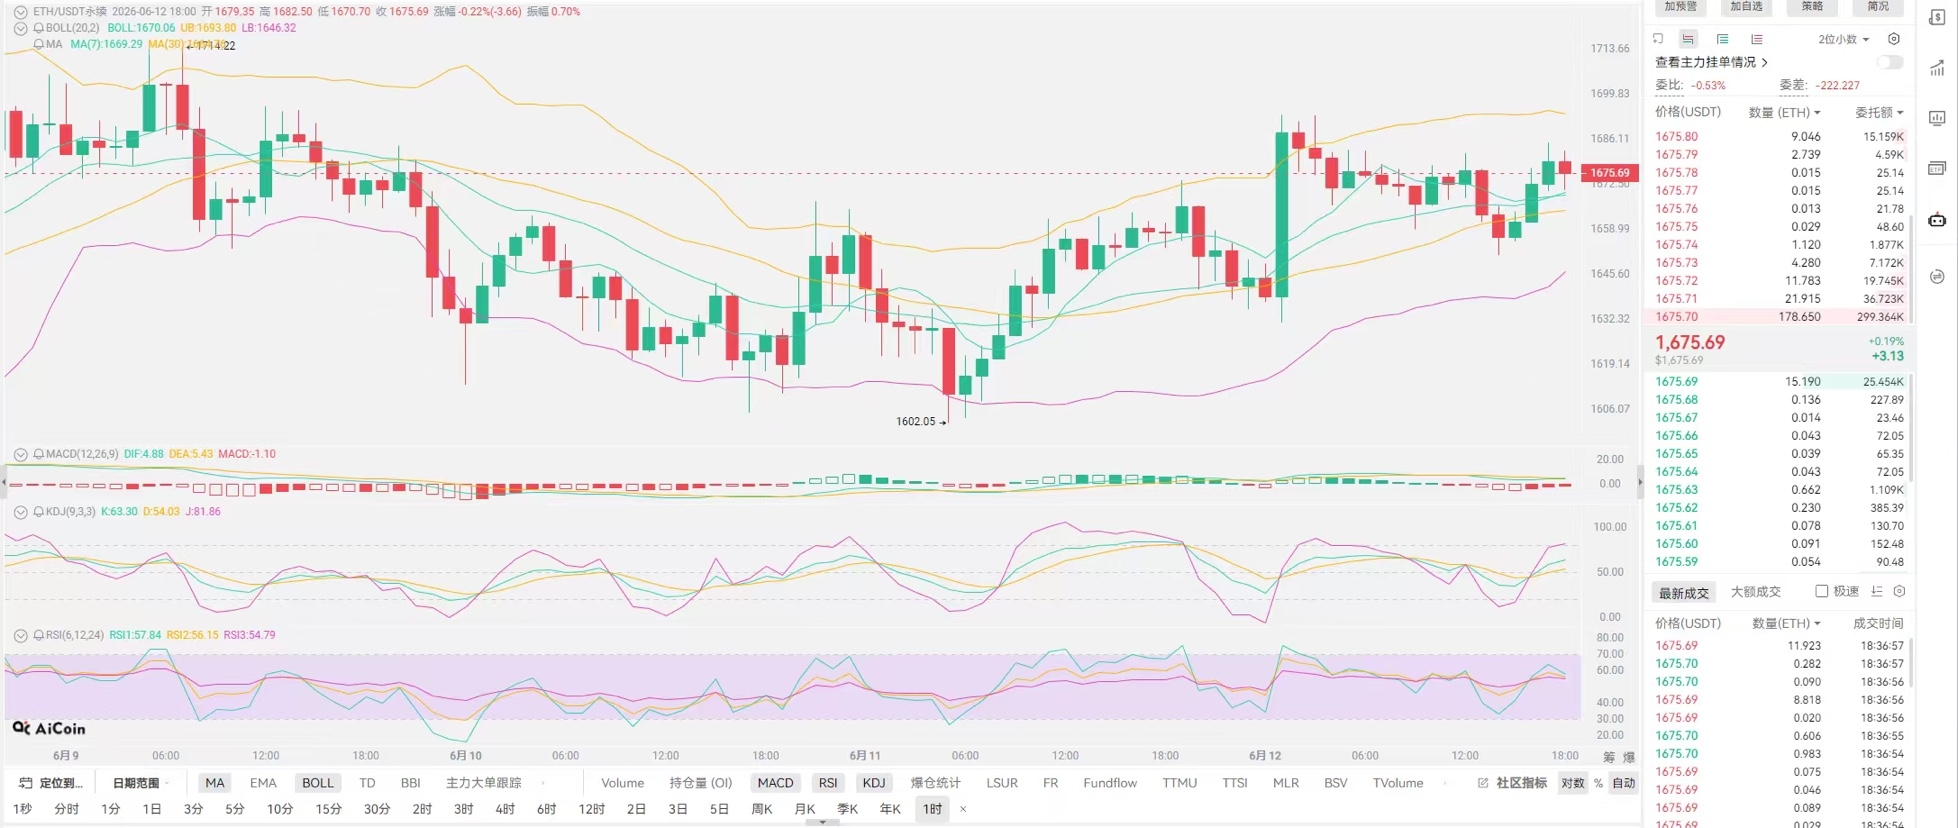Expand the 数量 (ETH) order book dropdown
This screenshot has height=828, width=1958.
tap(1784, 112)
